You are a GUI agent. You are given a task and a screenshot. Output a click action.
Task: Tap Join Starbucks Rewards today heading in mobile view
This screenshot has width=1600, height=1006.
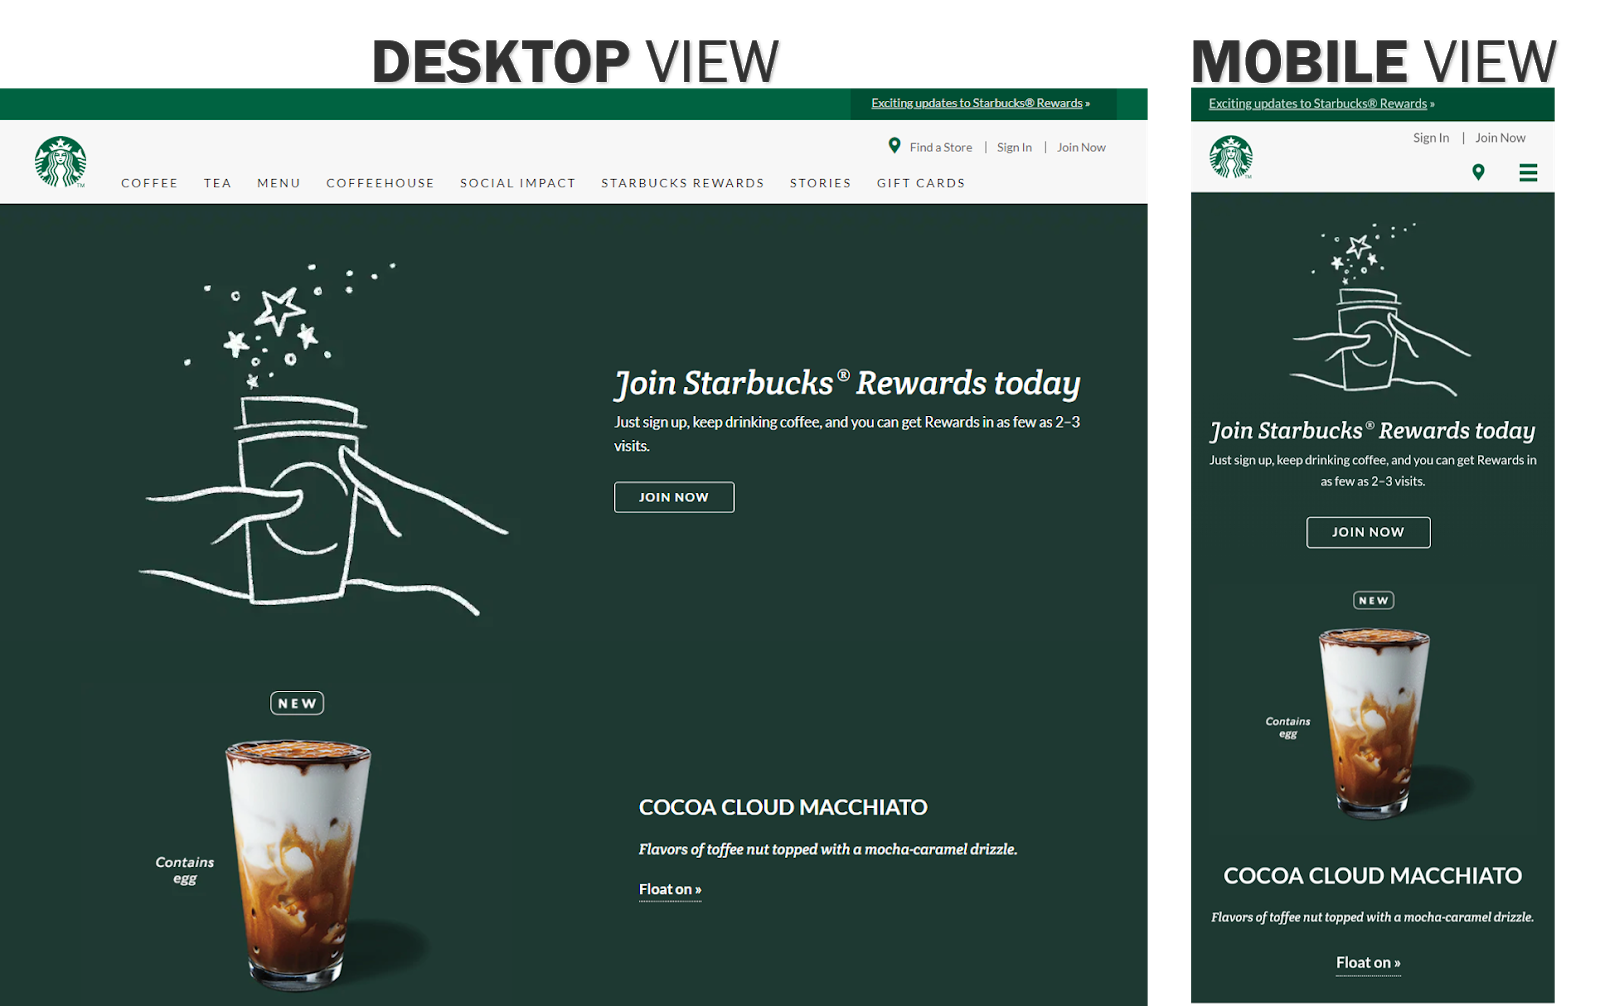click(1372, 431)
